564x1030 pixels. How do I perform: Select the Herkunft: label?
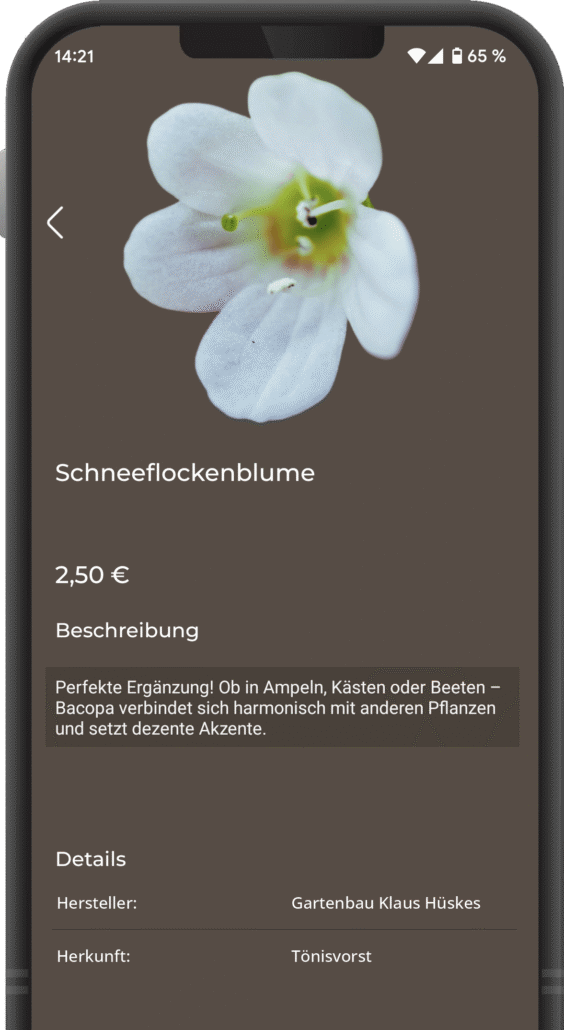click(93, 956)
